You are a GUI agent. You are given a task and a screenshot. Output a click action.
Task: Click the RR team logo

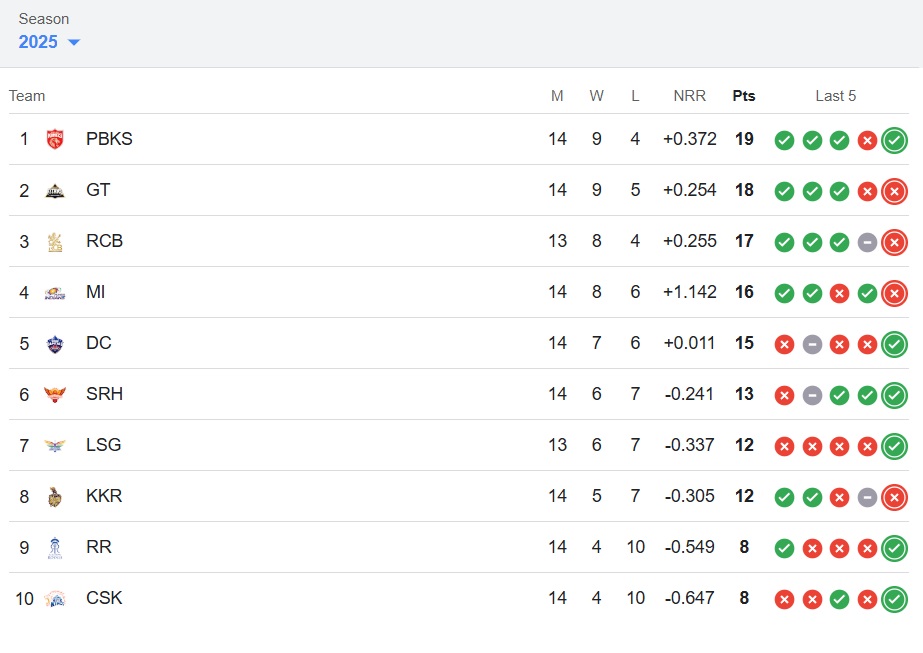(x=56, y=548)
